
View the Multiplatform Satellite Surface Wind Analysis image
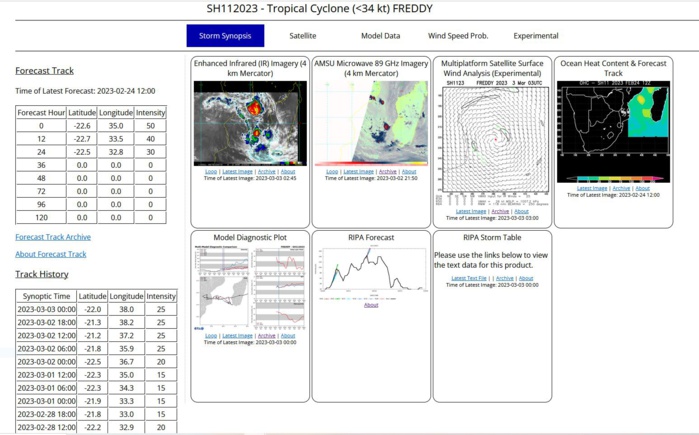pos(492,138)
